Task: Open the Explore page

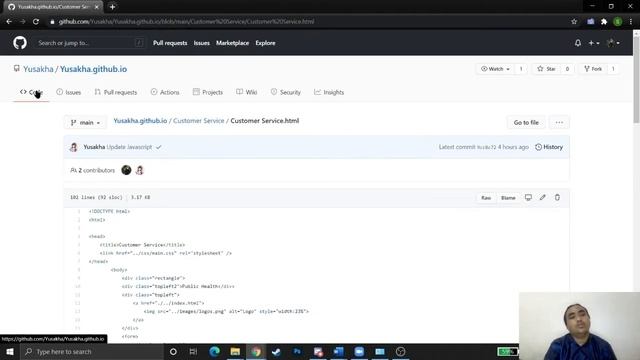Action: tap(265, 43)
